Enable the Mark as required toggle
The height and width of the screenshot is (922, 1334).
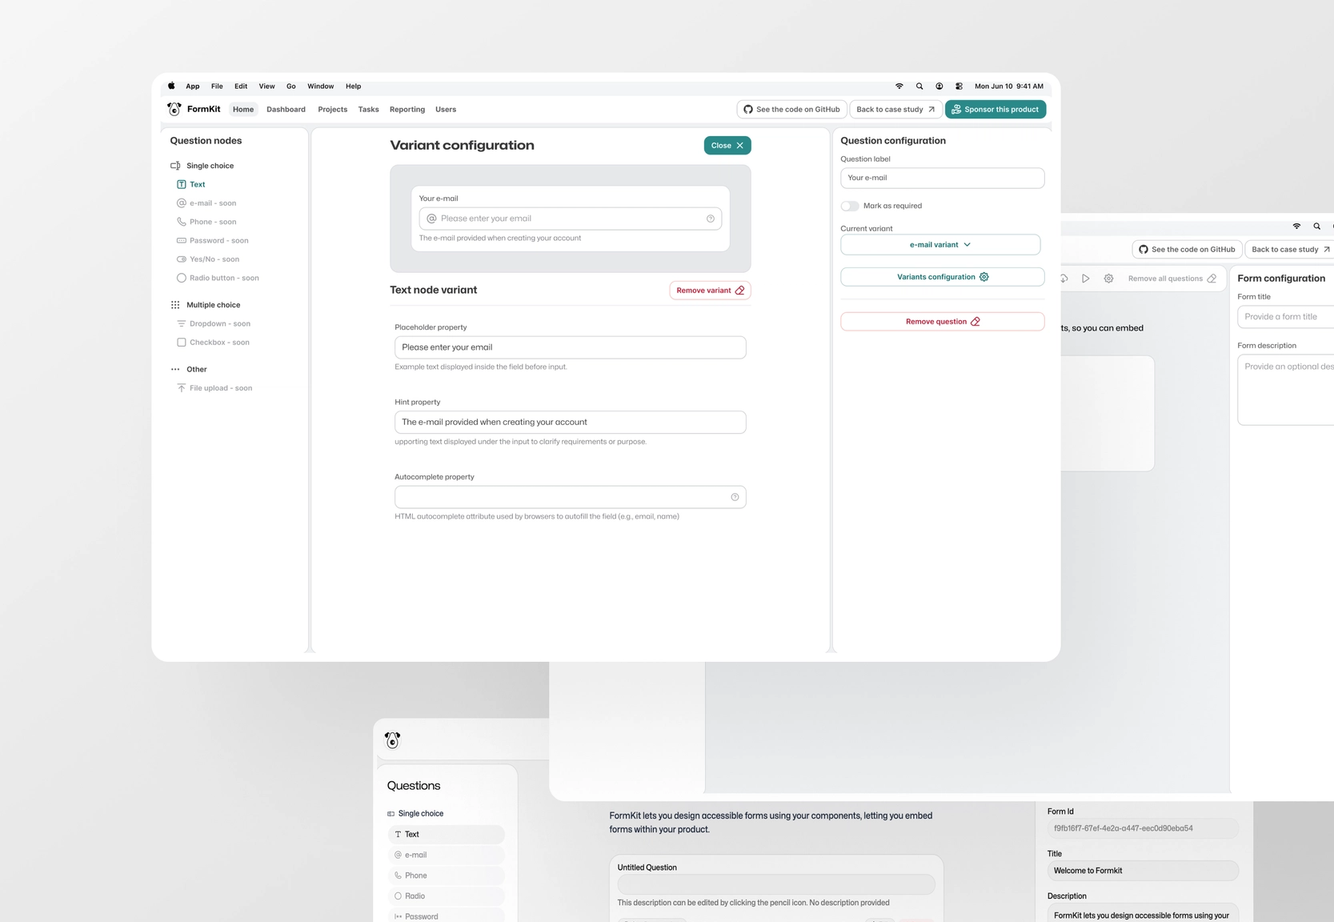(x=849, y=205)
